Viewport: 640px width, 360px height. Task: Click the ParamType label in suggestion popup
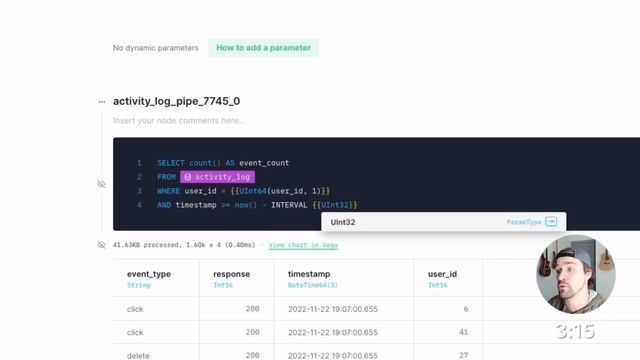(524, 222)
